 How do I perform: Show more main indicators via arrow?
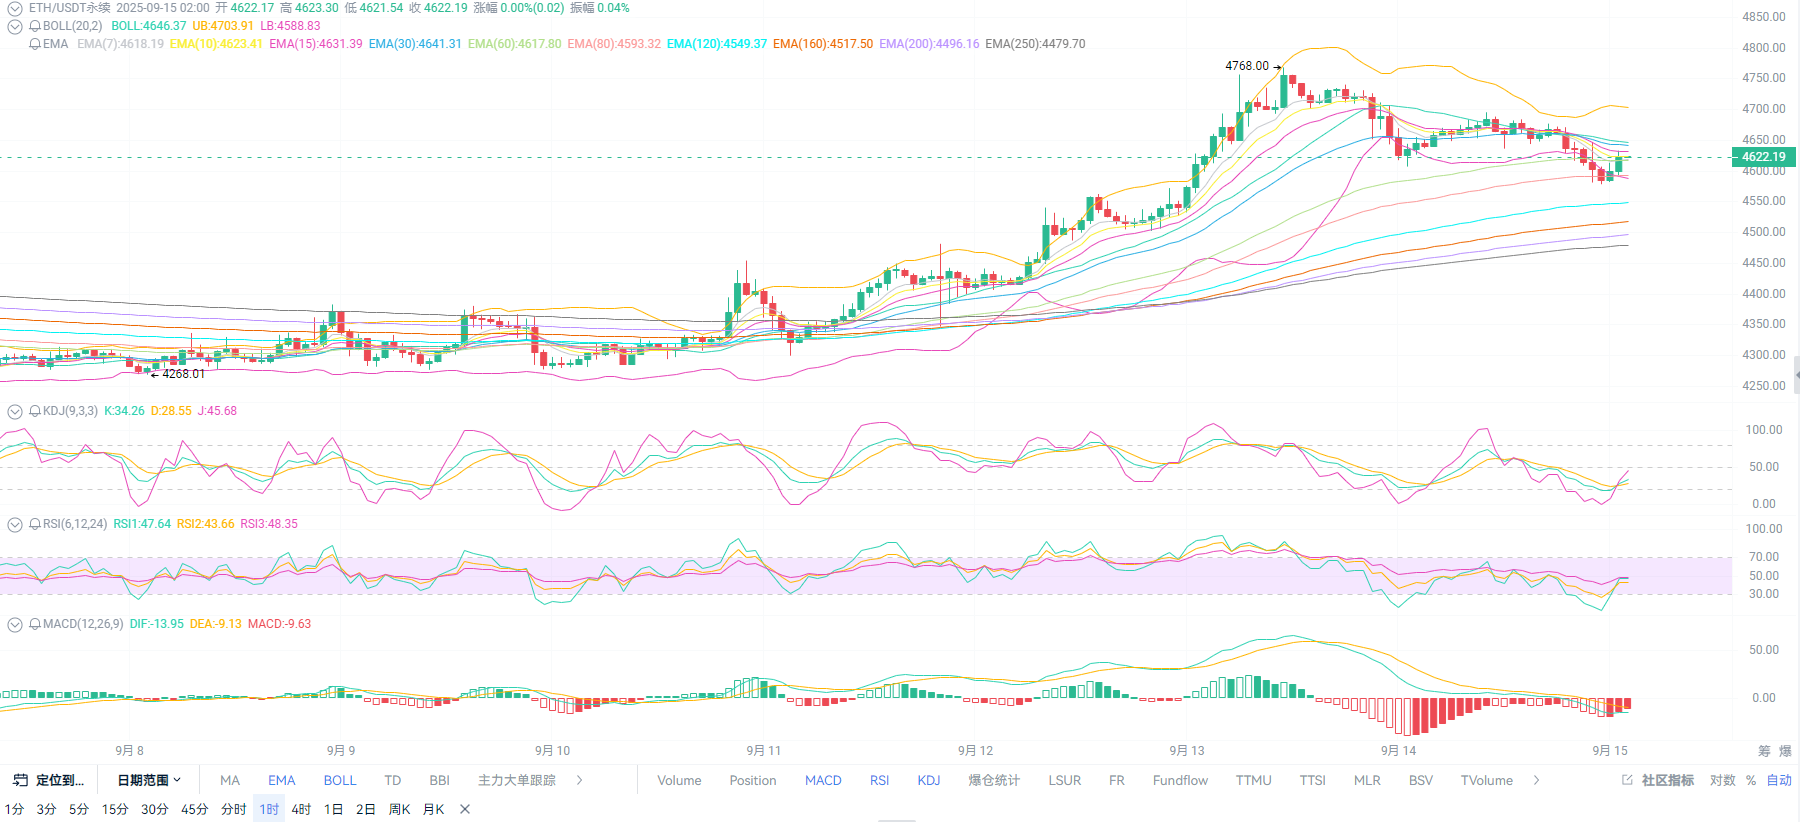point(580,780)
